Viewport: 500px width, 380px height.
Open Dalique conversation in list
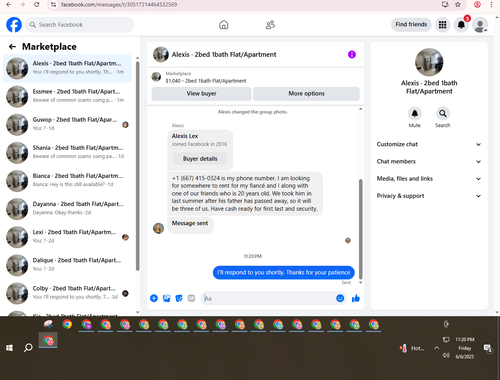pos(67,265)
